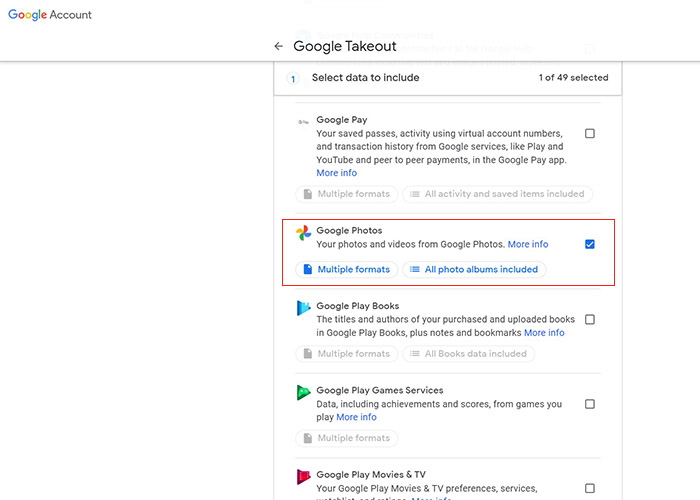
Task: Click step 1 circle next to Select data
Action: click(293, 79)
